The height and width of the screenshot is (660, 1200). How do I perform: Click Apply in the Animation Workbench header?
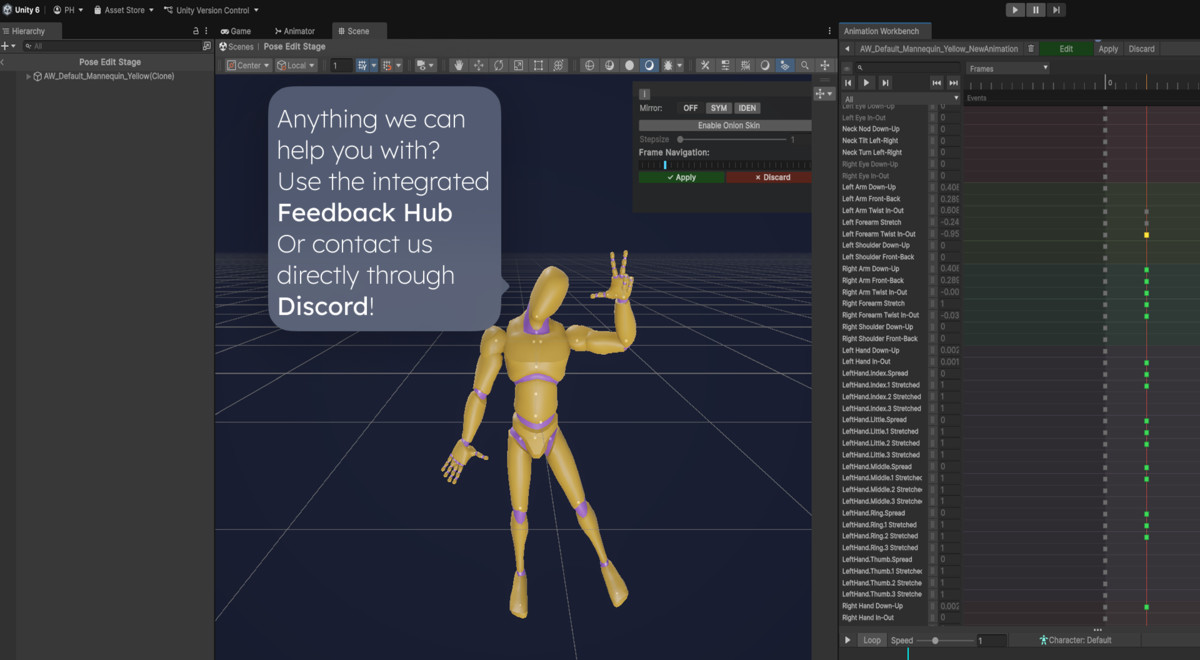pos(1108,48)
